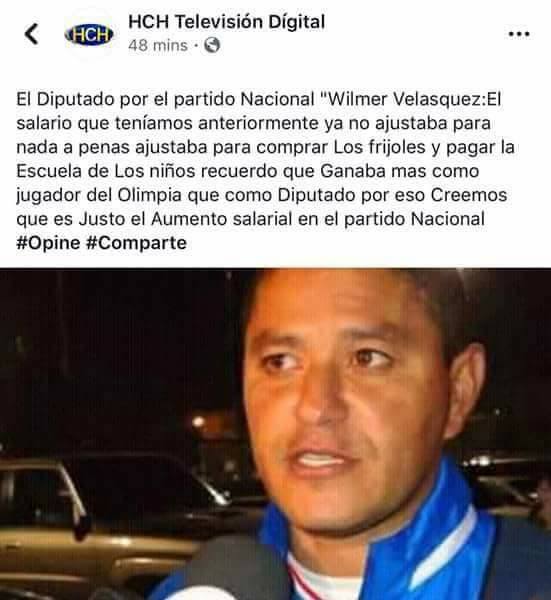Screen dimensions: 551x600
Task: Click the line starting Escuela de Los niños
Action: pyautogui.click(x=248, y=171)
